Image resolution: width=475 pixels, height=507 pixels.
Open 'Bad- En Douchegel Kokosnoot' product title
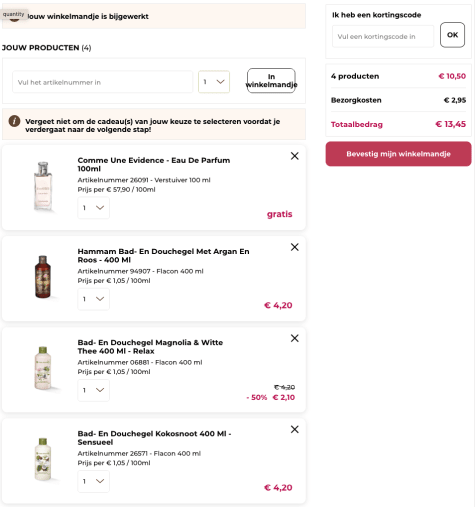pyautogui.click(x=154, y=438)
